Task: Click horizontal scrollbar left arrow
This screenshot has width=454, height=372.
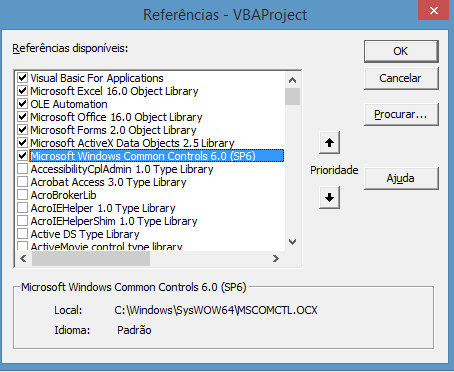Action: click(x=23, y=259)
